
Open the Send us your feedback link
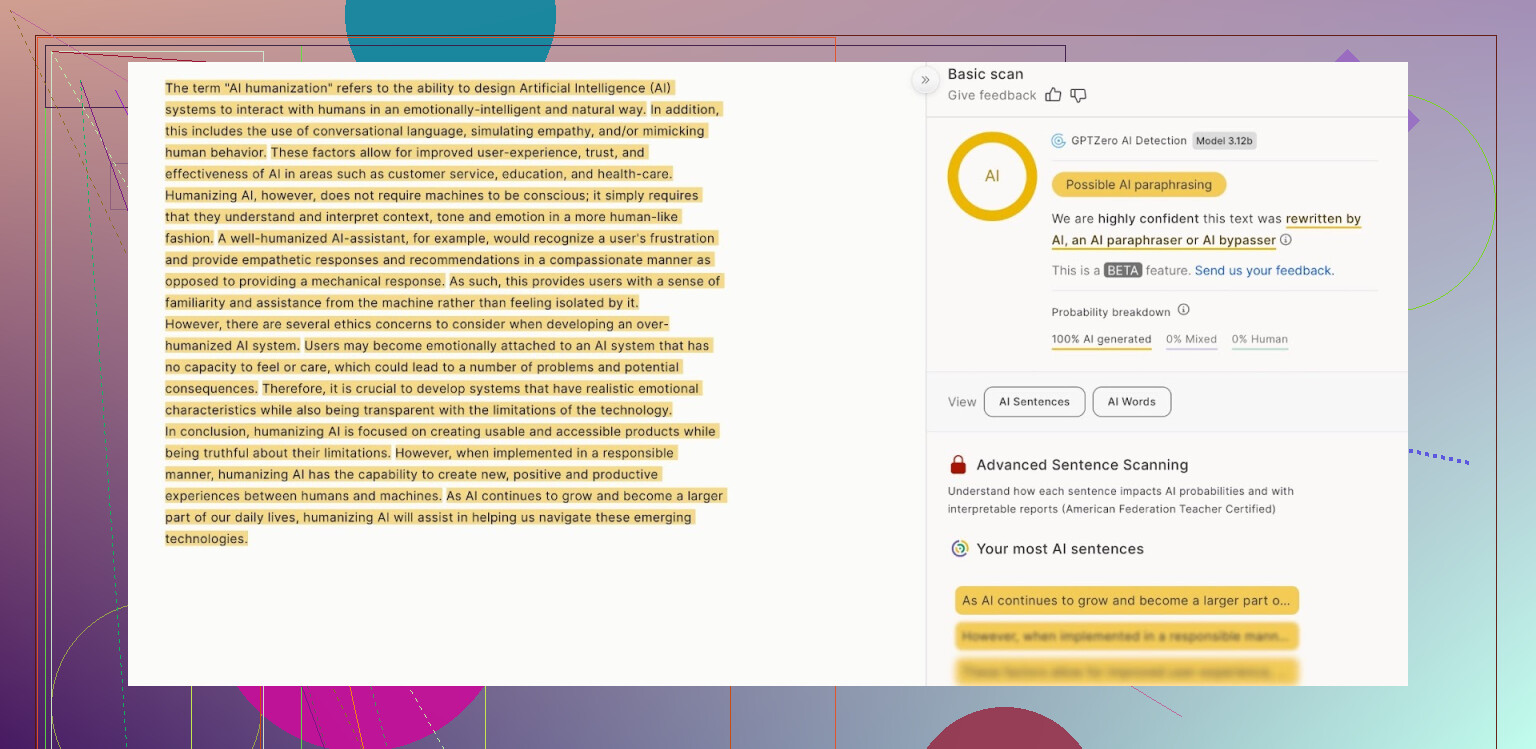[x=1264, y=271]
